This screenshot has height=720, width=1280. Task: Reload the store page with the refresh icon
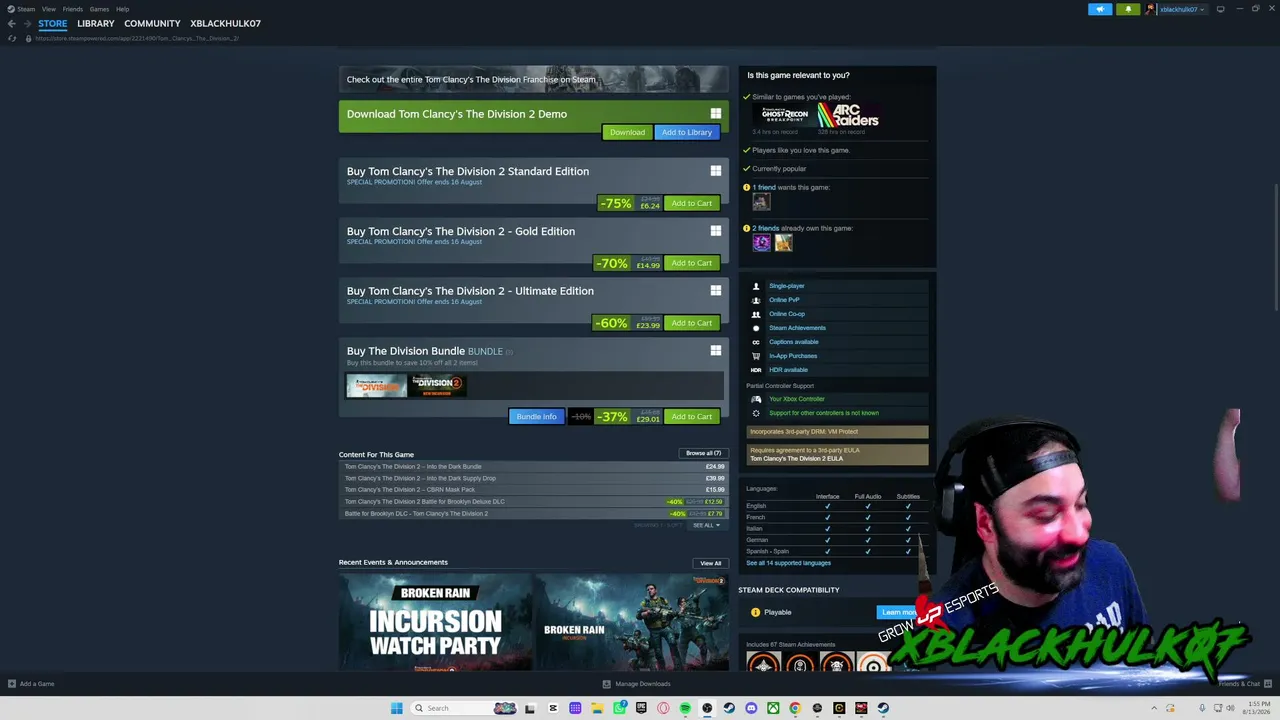pyautogui.click(x=12, y=38)
